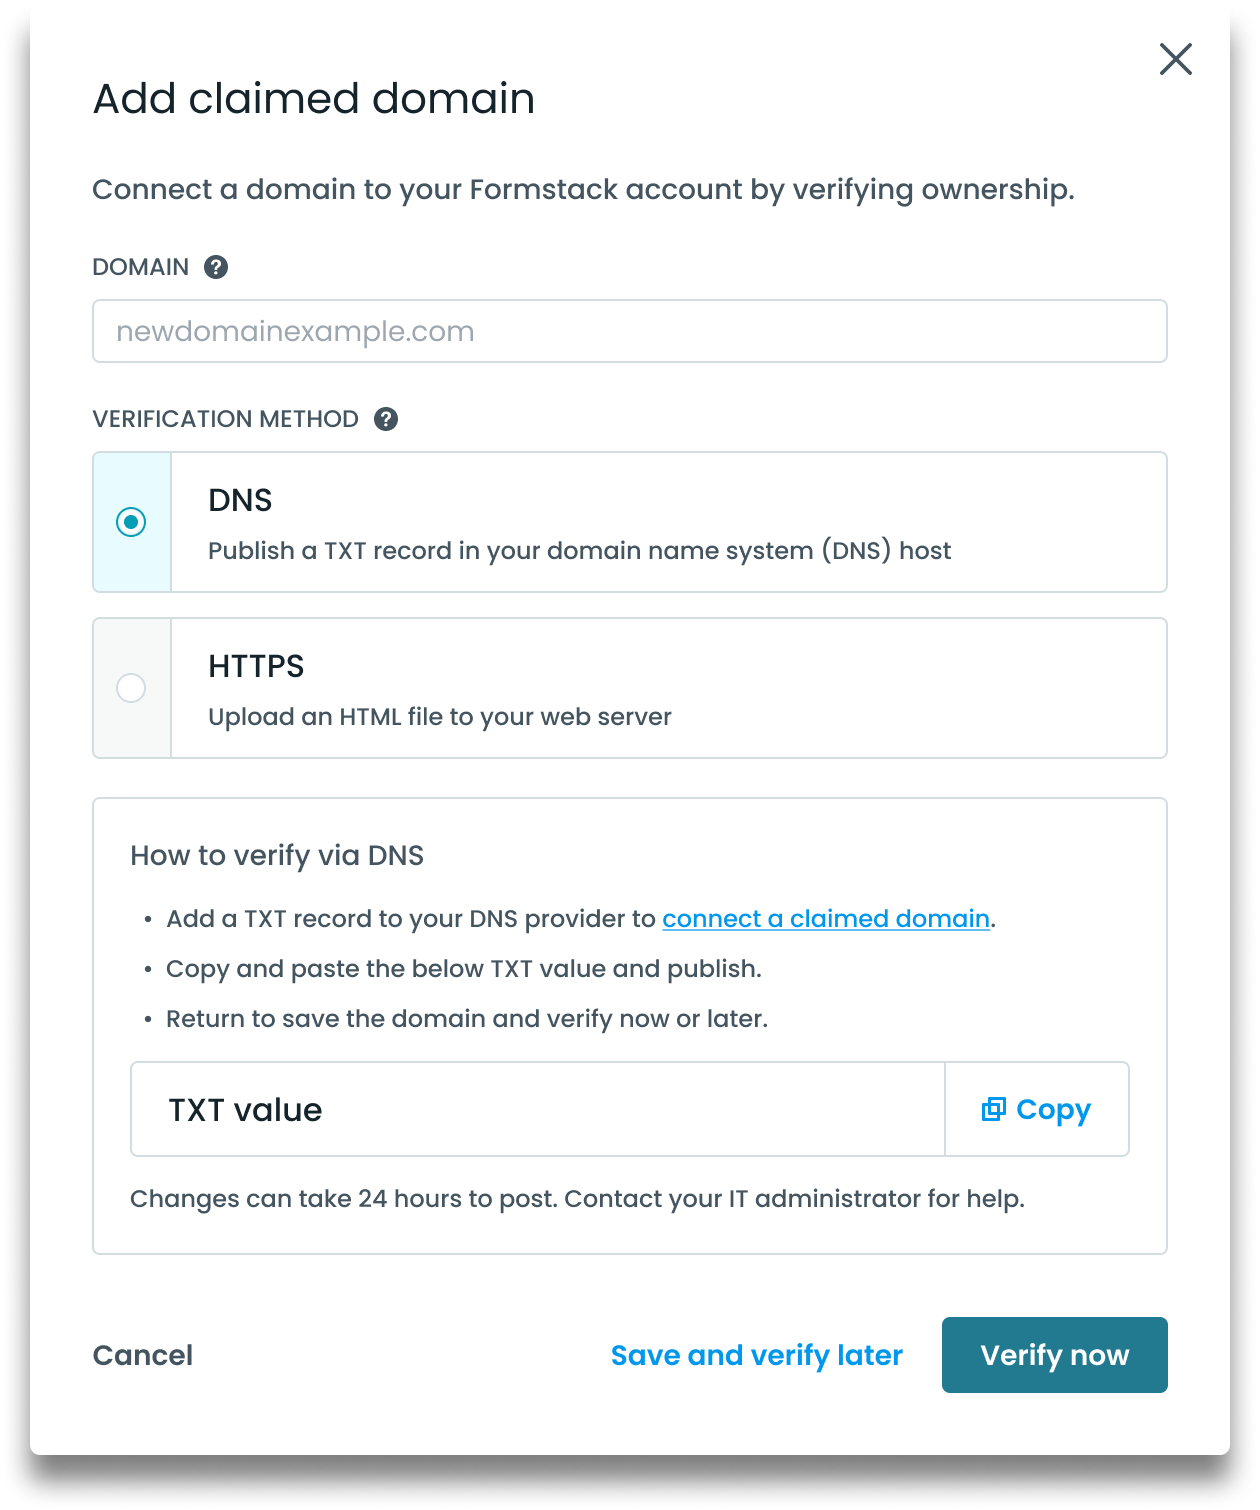This screenshot has height=1510, width=1260.
Task: Click Save and verify later
Action: coord(756,1355)
